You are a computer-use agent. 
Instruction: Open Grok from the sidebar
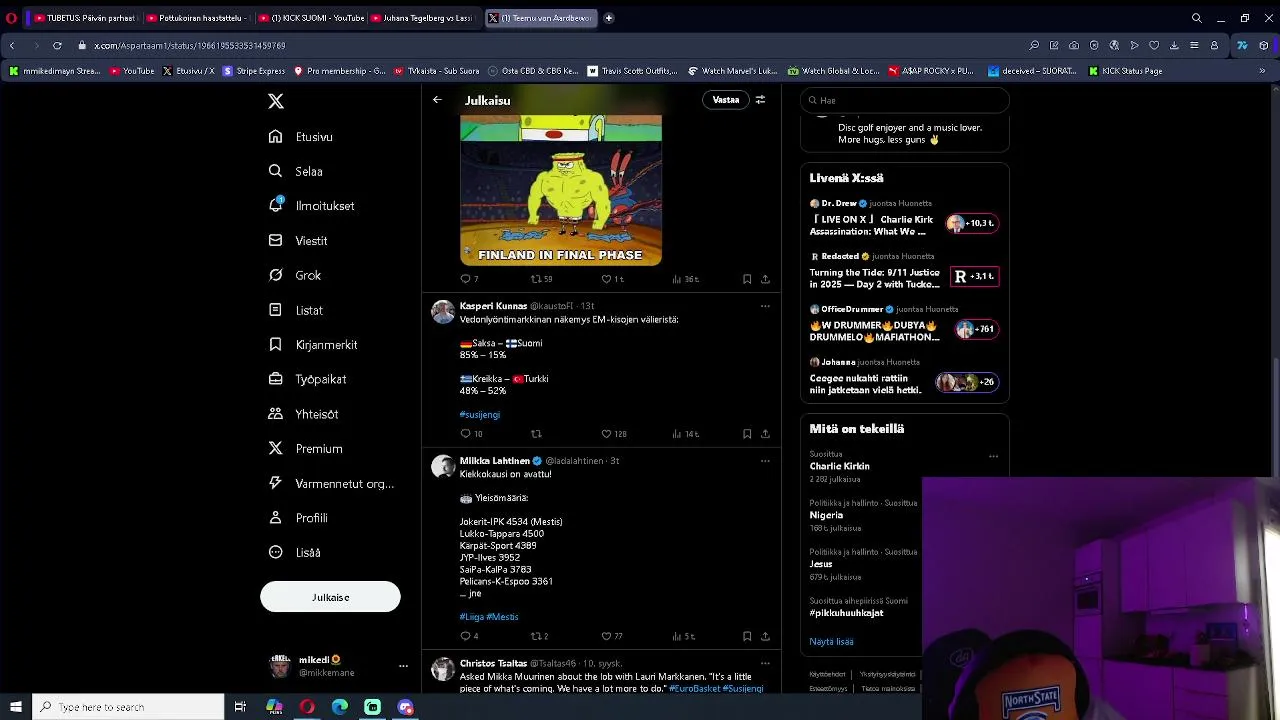(295, 275)
